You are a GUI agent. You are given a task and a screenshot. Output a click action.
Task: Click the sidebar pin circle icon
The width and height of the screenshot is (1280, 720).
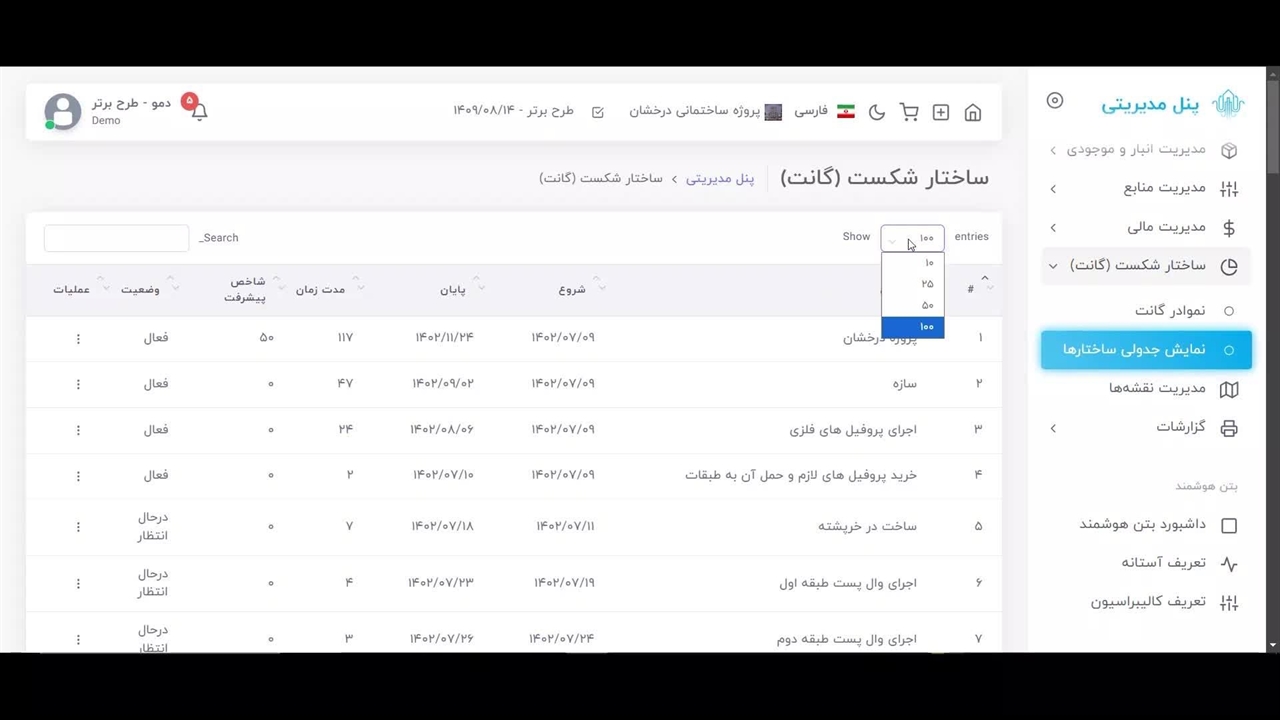pyautogui.click(x=1054, y=101)
